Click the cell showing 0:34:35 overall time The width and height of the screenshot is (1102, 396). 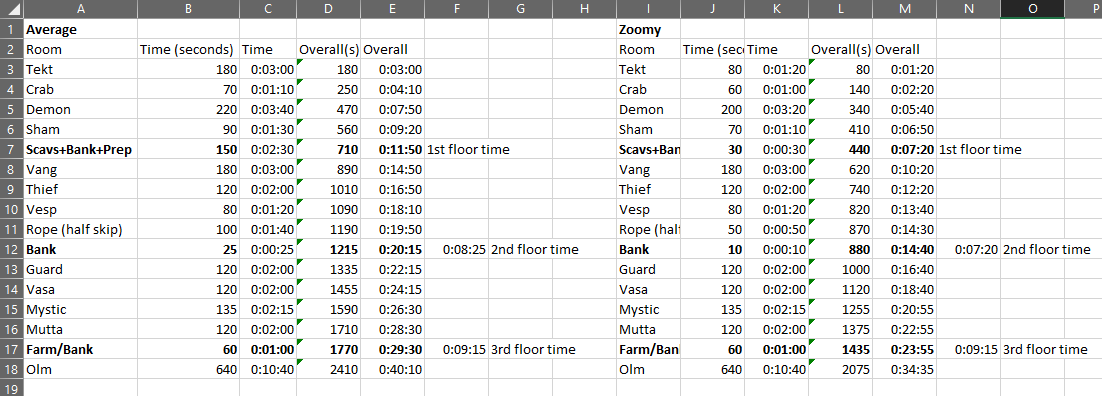(x=905, y=369)
